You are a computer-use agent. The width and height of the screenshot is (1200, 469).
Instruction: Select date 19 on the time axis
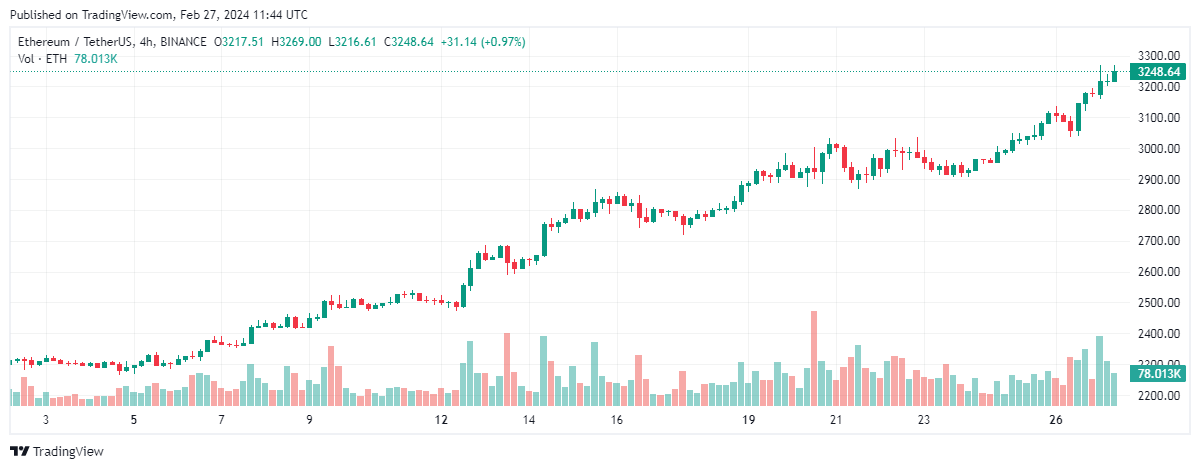pos(749,421)
